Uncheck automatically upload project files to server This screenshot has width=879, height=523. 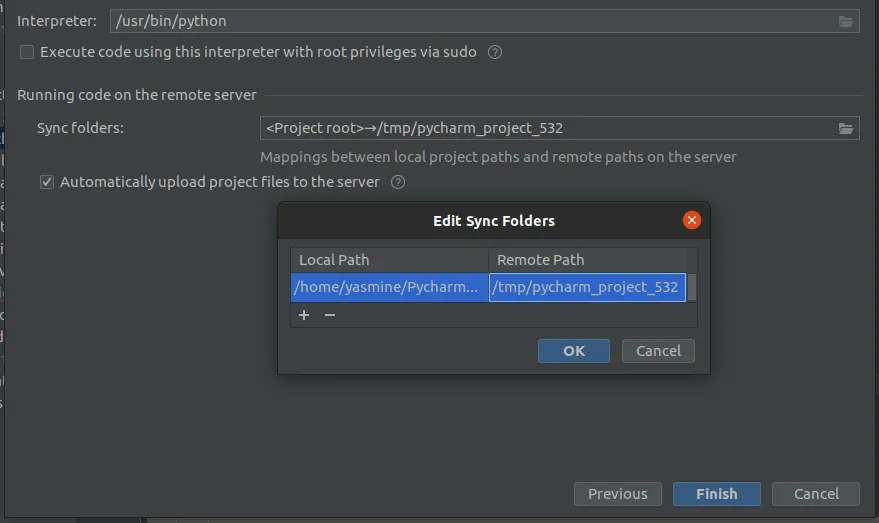[47, 182]
